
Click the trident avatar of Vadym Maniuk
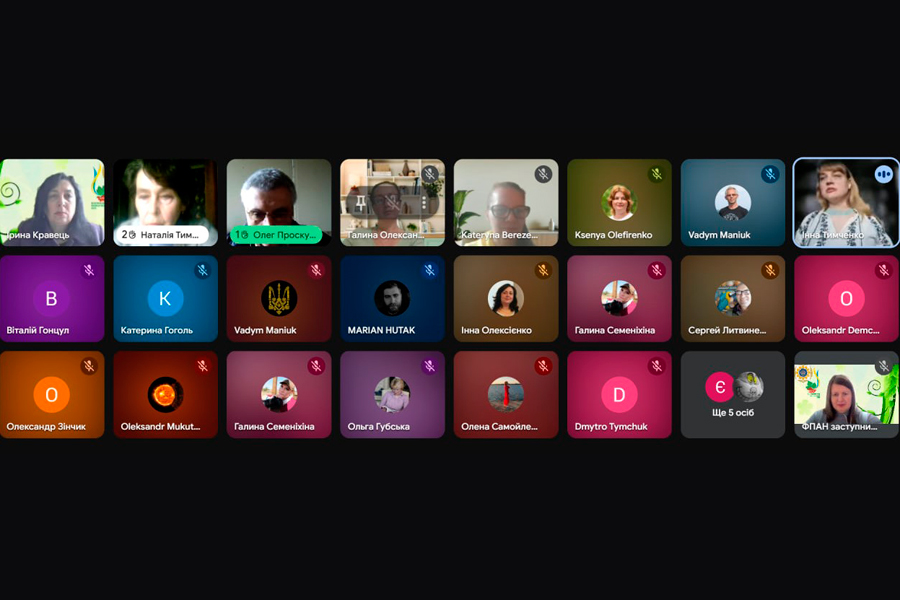point(279,299)
